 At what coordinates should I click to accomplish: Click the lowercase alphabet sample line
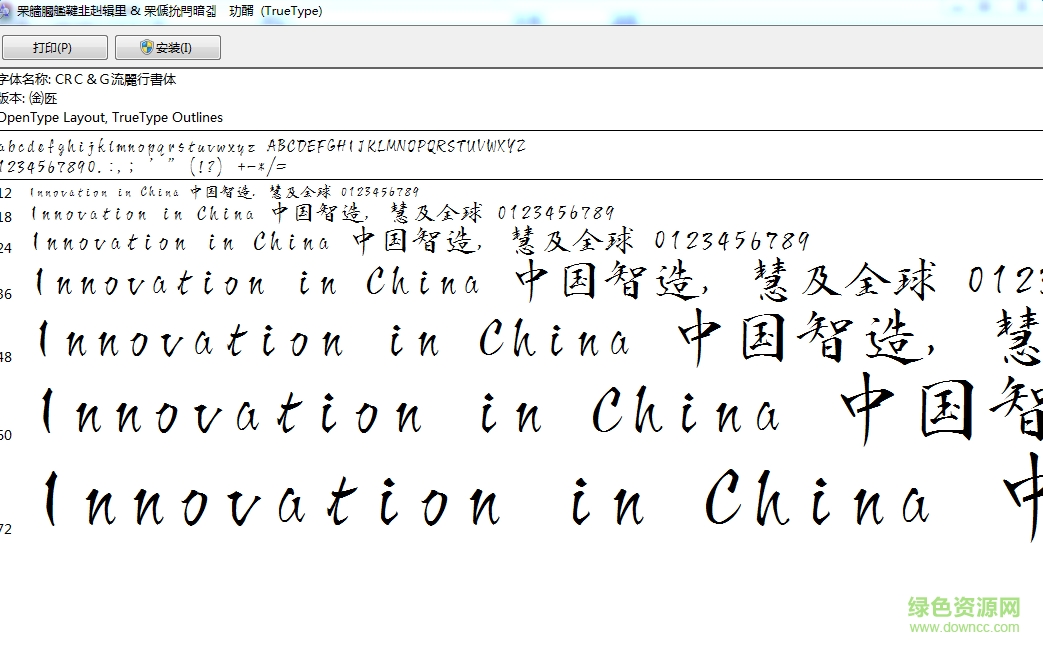128,147
